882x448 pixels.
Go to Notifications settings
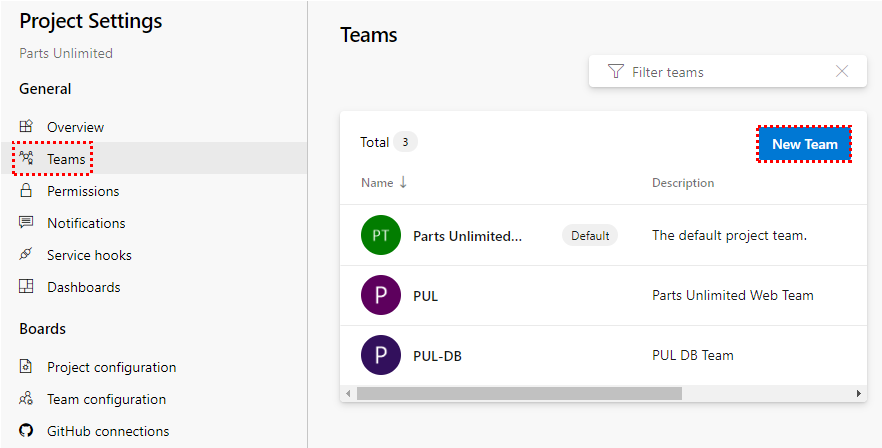tap(86, 223)
